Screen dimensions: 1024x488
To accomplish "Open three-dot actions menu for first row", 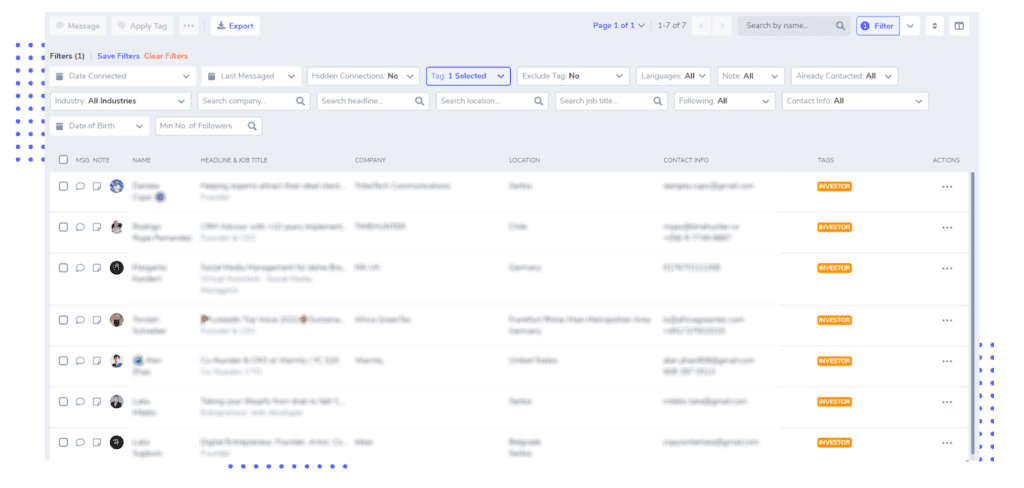I will [x=947, y=187].
